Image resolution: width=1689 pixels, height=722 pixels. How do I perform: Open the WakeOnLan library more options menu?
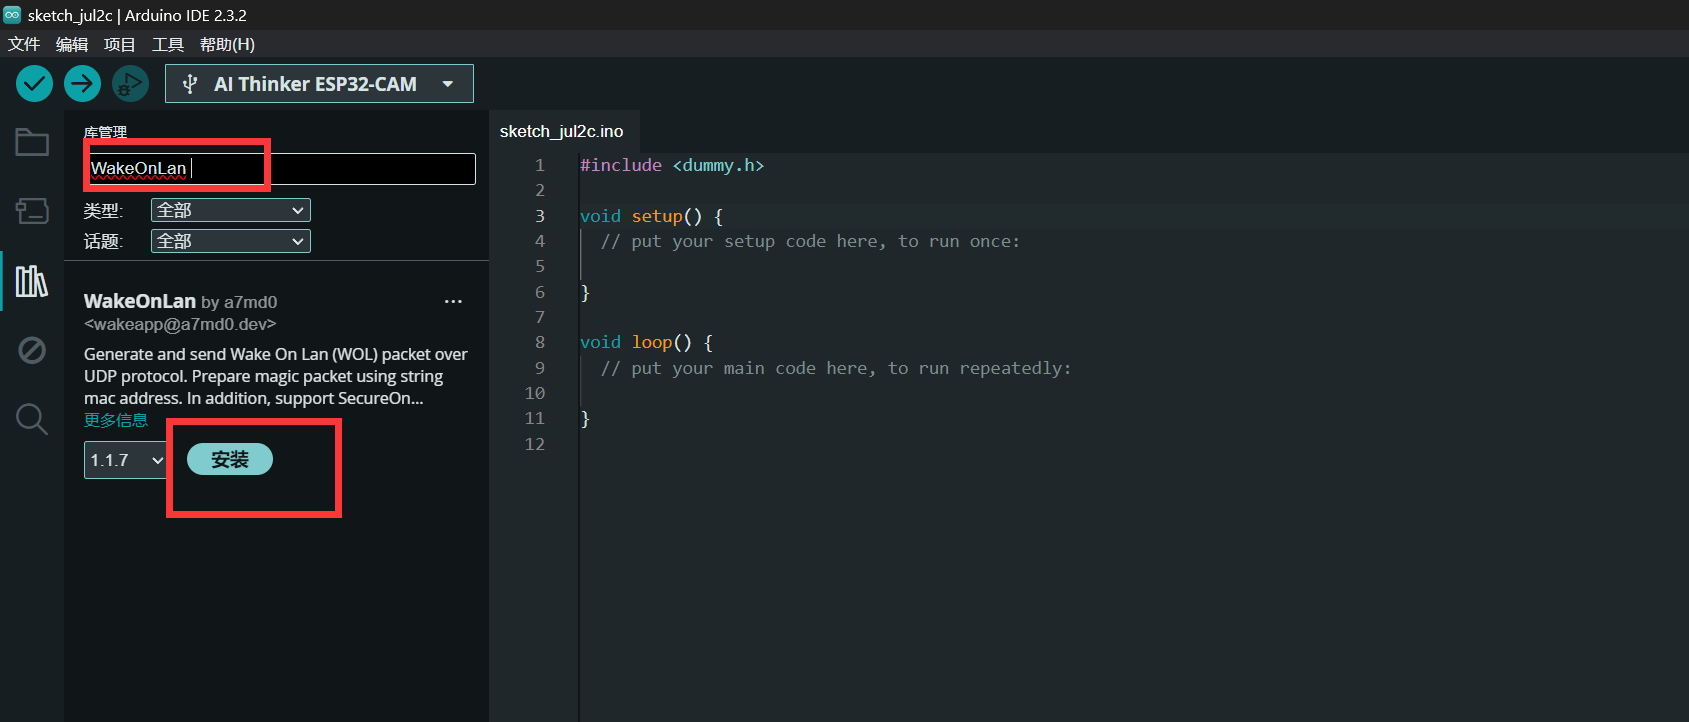tap(453, 301)
